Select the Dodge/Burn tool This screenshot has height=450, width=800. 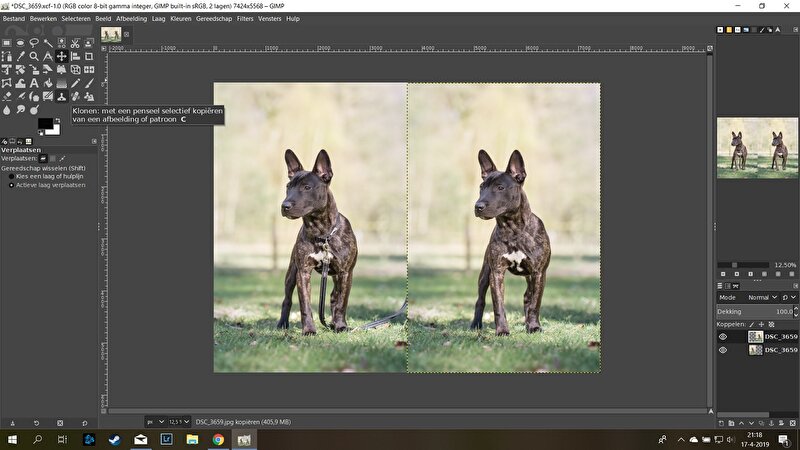34,109
